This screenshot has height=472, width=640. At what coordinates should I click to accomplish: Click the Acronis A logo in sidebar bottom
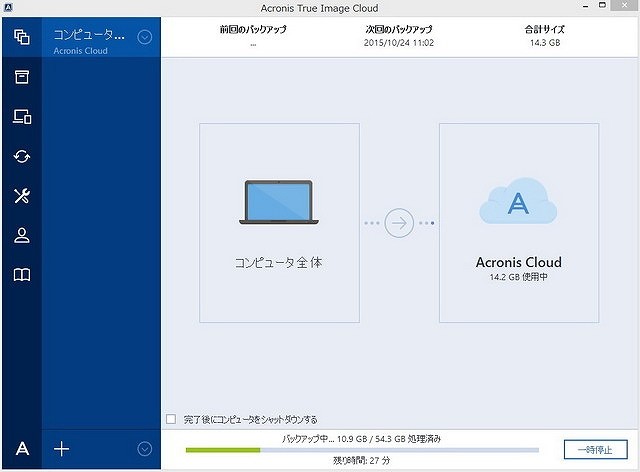22,449
